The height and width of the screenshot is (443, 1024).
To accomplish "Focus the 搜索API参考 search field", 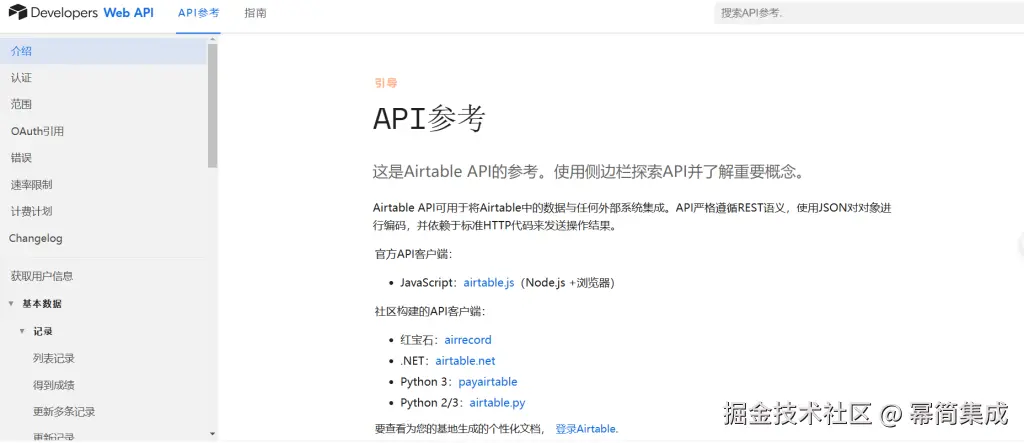I will tap(869, 13).
